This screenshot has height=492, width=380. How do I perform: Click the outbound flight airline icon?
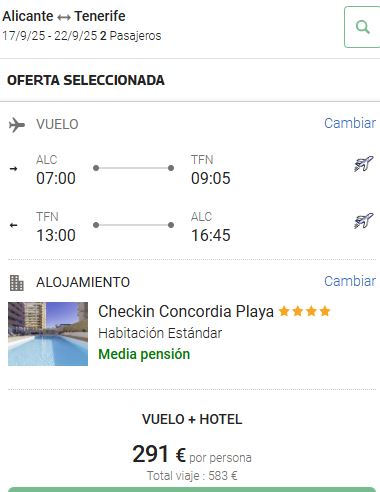(x=364, y=164)
